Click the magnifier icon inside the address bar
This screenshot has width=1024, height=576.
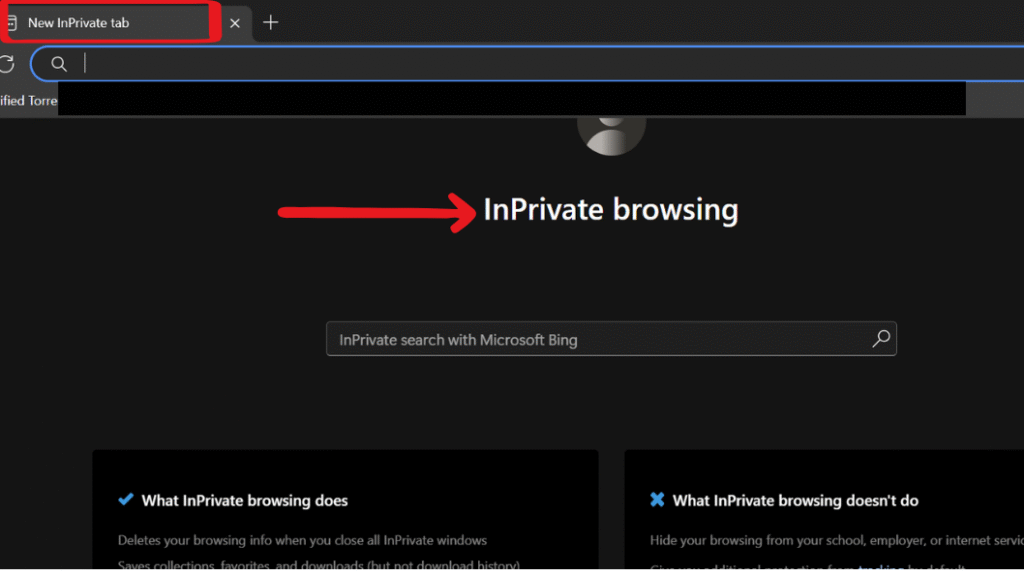tap(59, 64)
